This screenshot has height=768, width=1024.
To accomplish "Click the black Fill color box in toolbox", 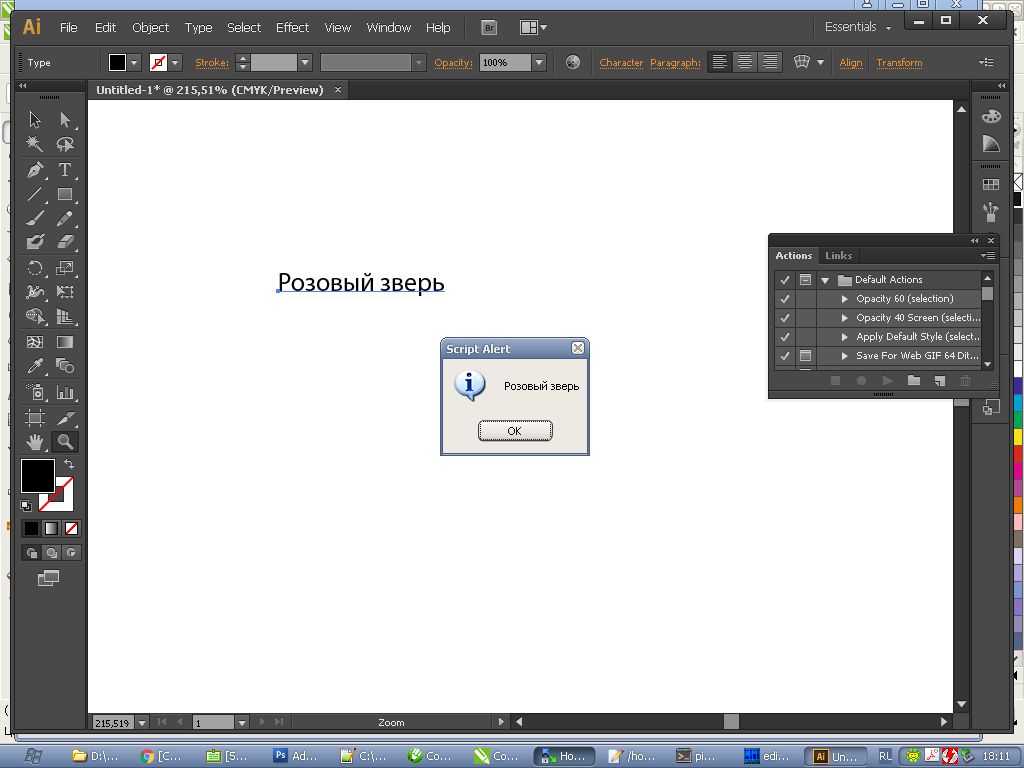I will [38, 476].
